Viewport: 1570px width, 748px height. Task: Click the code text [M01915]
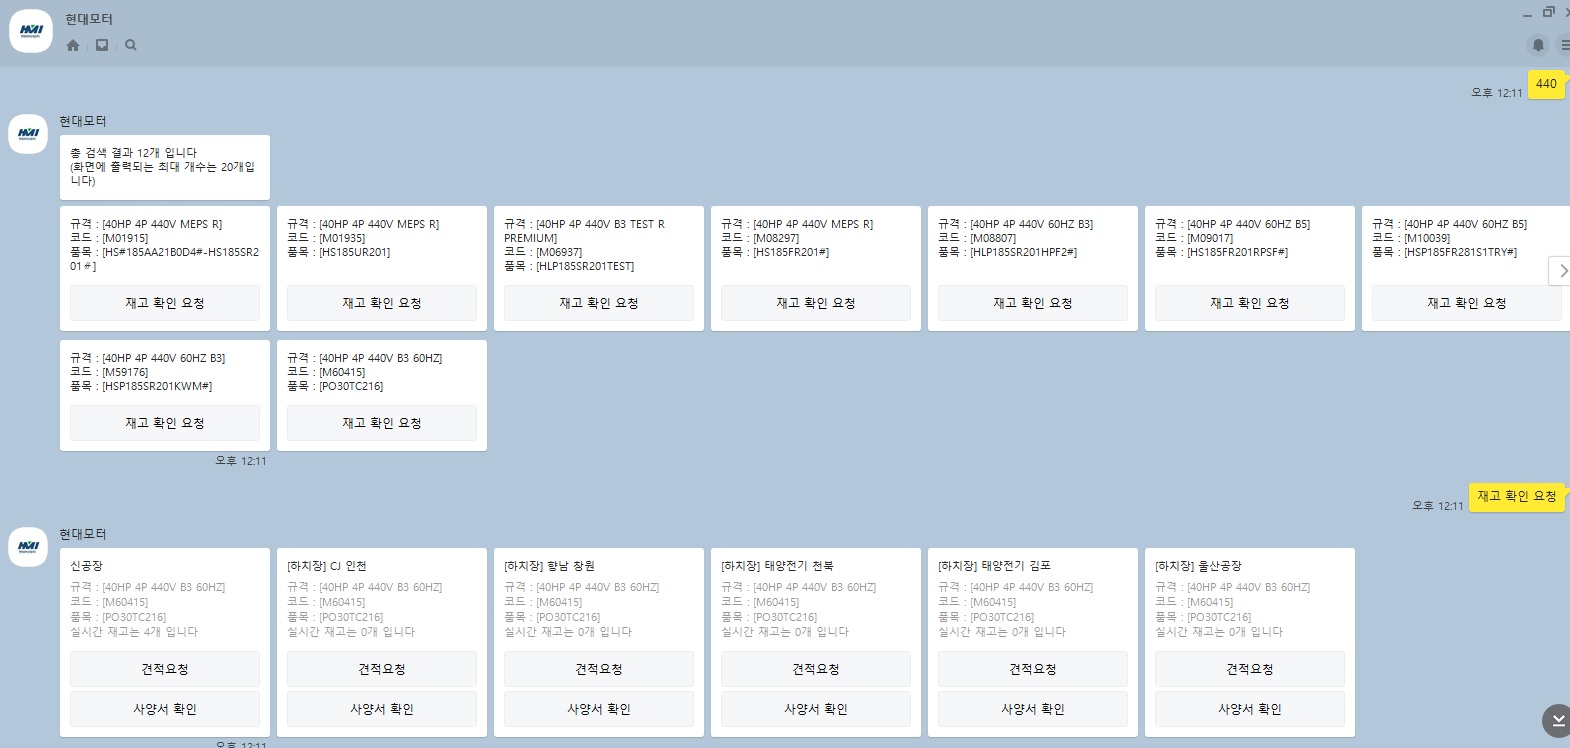point(125,238)
